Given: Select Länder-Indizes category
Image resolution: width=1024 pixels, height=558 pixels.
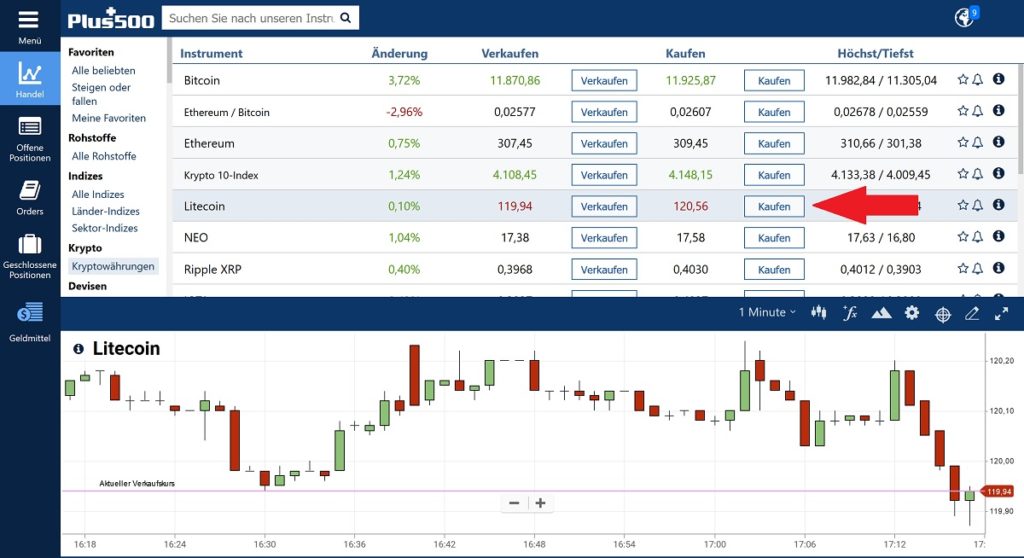Looking at the screenshot, I should 106,211.
